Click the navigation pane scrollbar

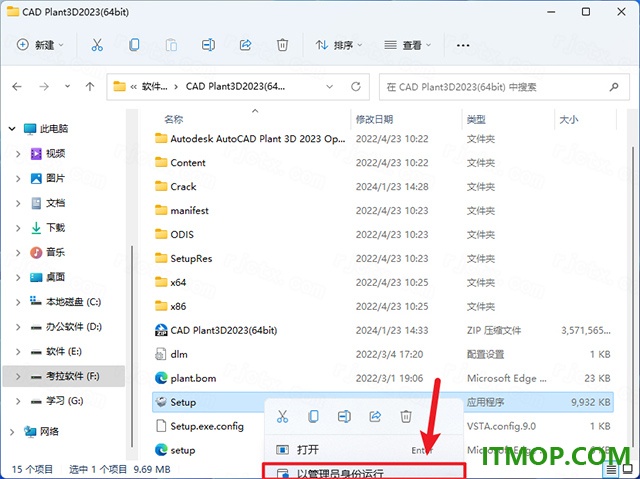131,347
